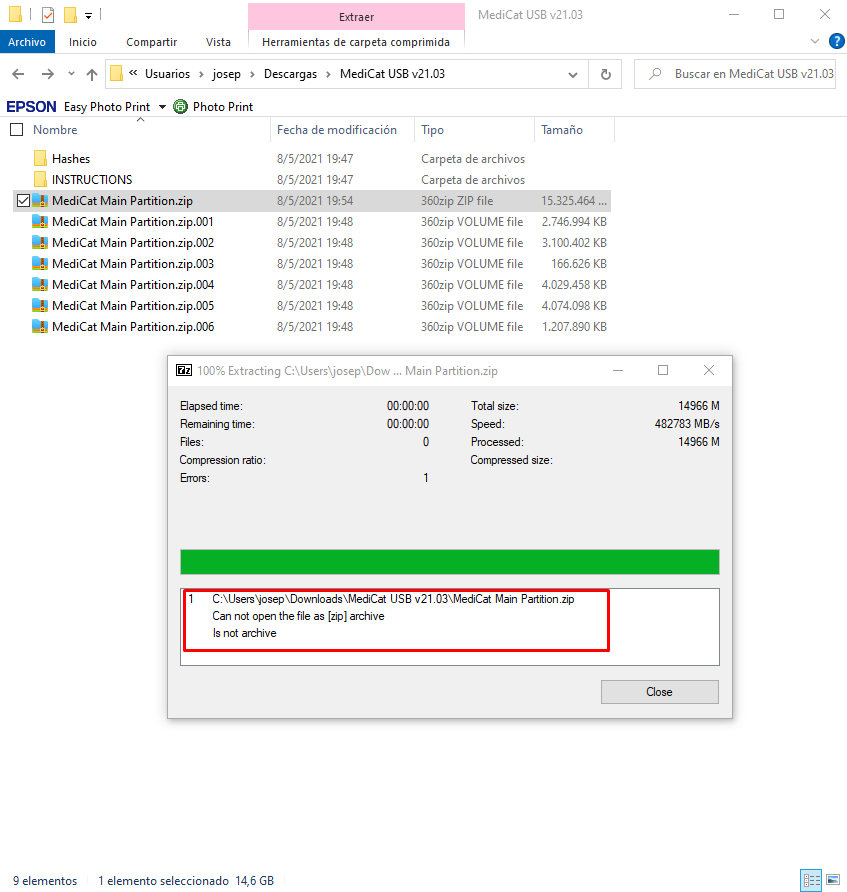847x892 pixels.
Task: Click the Forward navigation arrow
Action: [x=48, y=74]
